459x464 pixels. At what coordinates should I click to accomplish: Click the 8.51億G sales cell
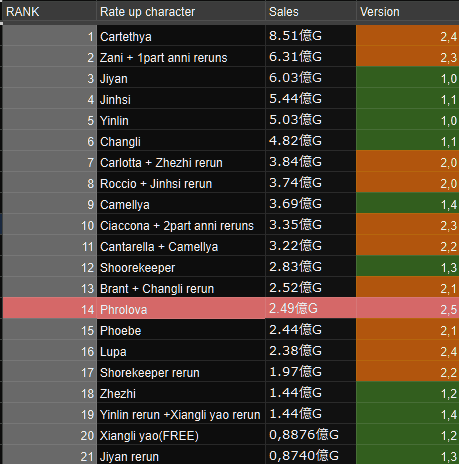[311, 36]
